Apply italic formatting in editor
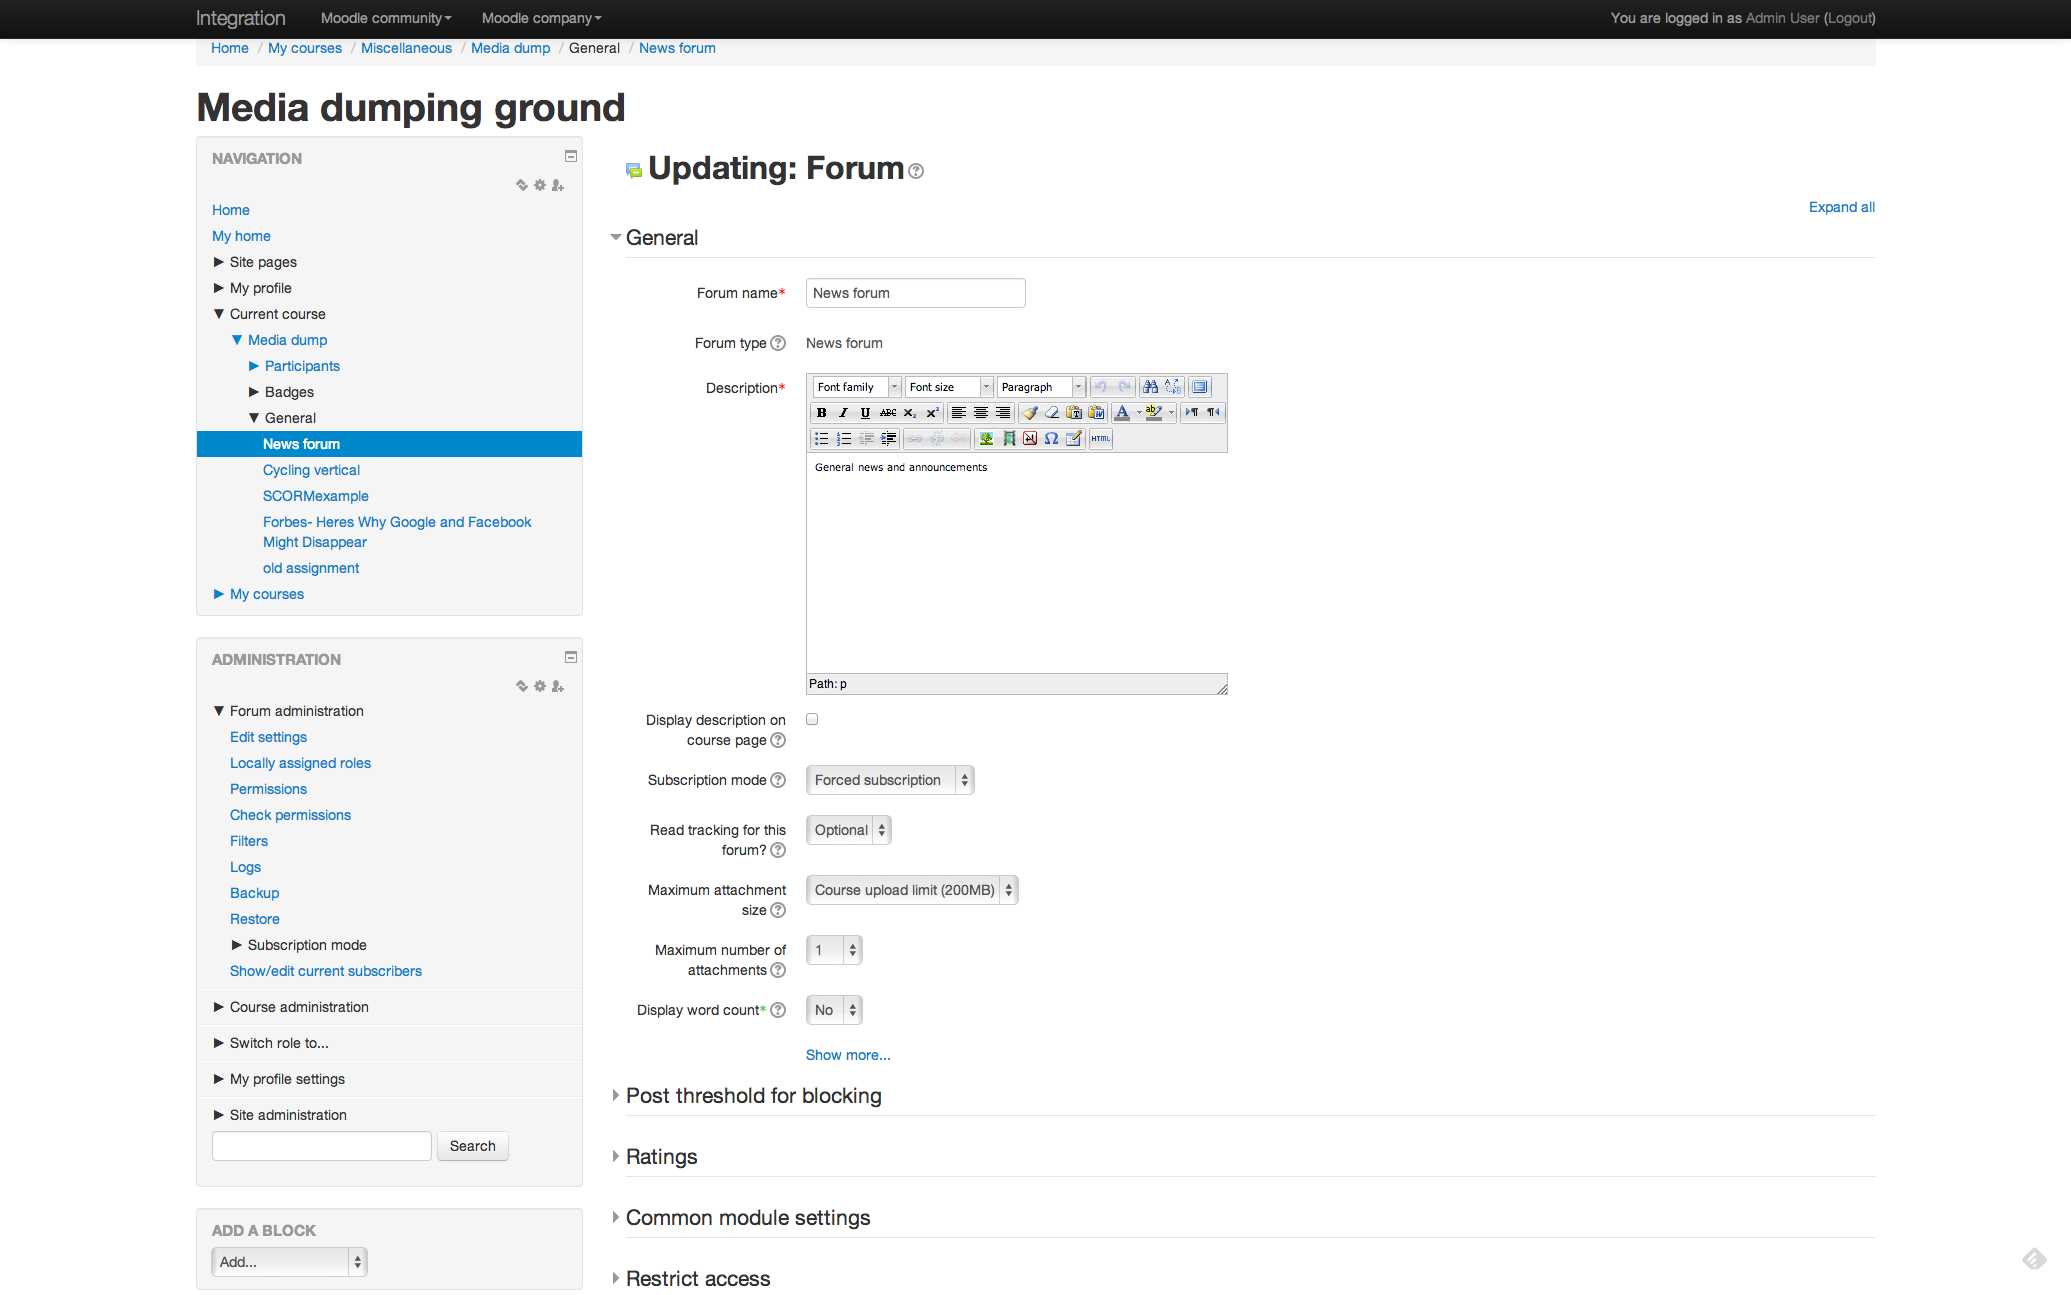 [x=843, y=412]
